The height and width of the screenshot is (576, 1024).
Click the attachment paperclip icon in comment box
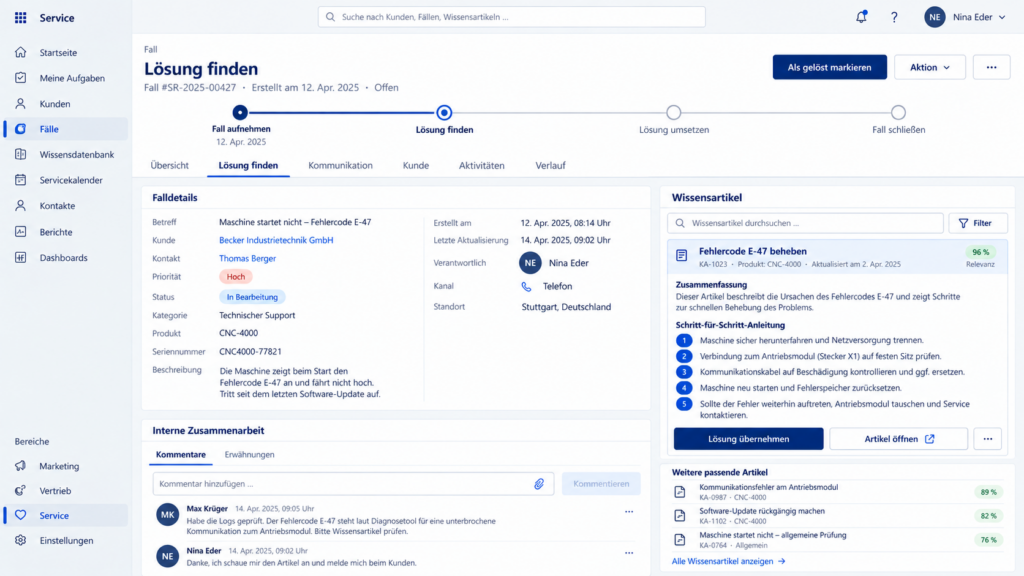point(539,484)
